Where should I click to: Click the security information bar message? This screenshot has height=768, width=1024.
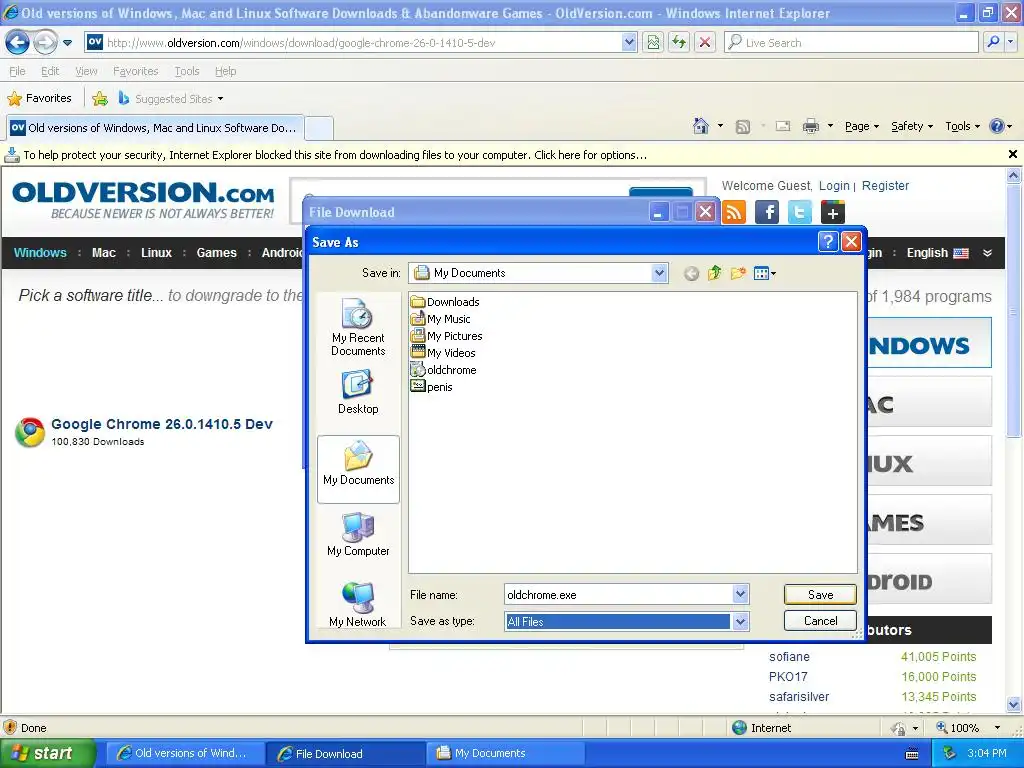click(335, 155)
